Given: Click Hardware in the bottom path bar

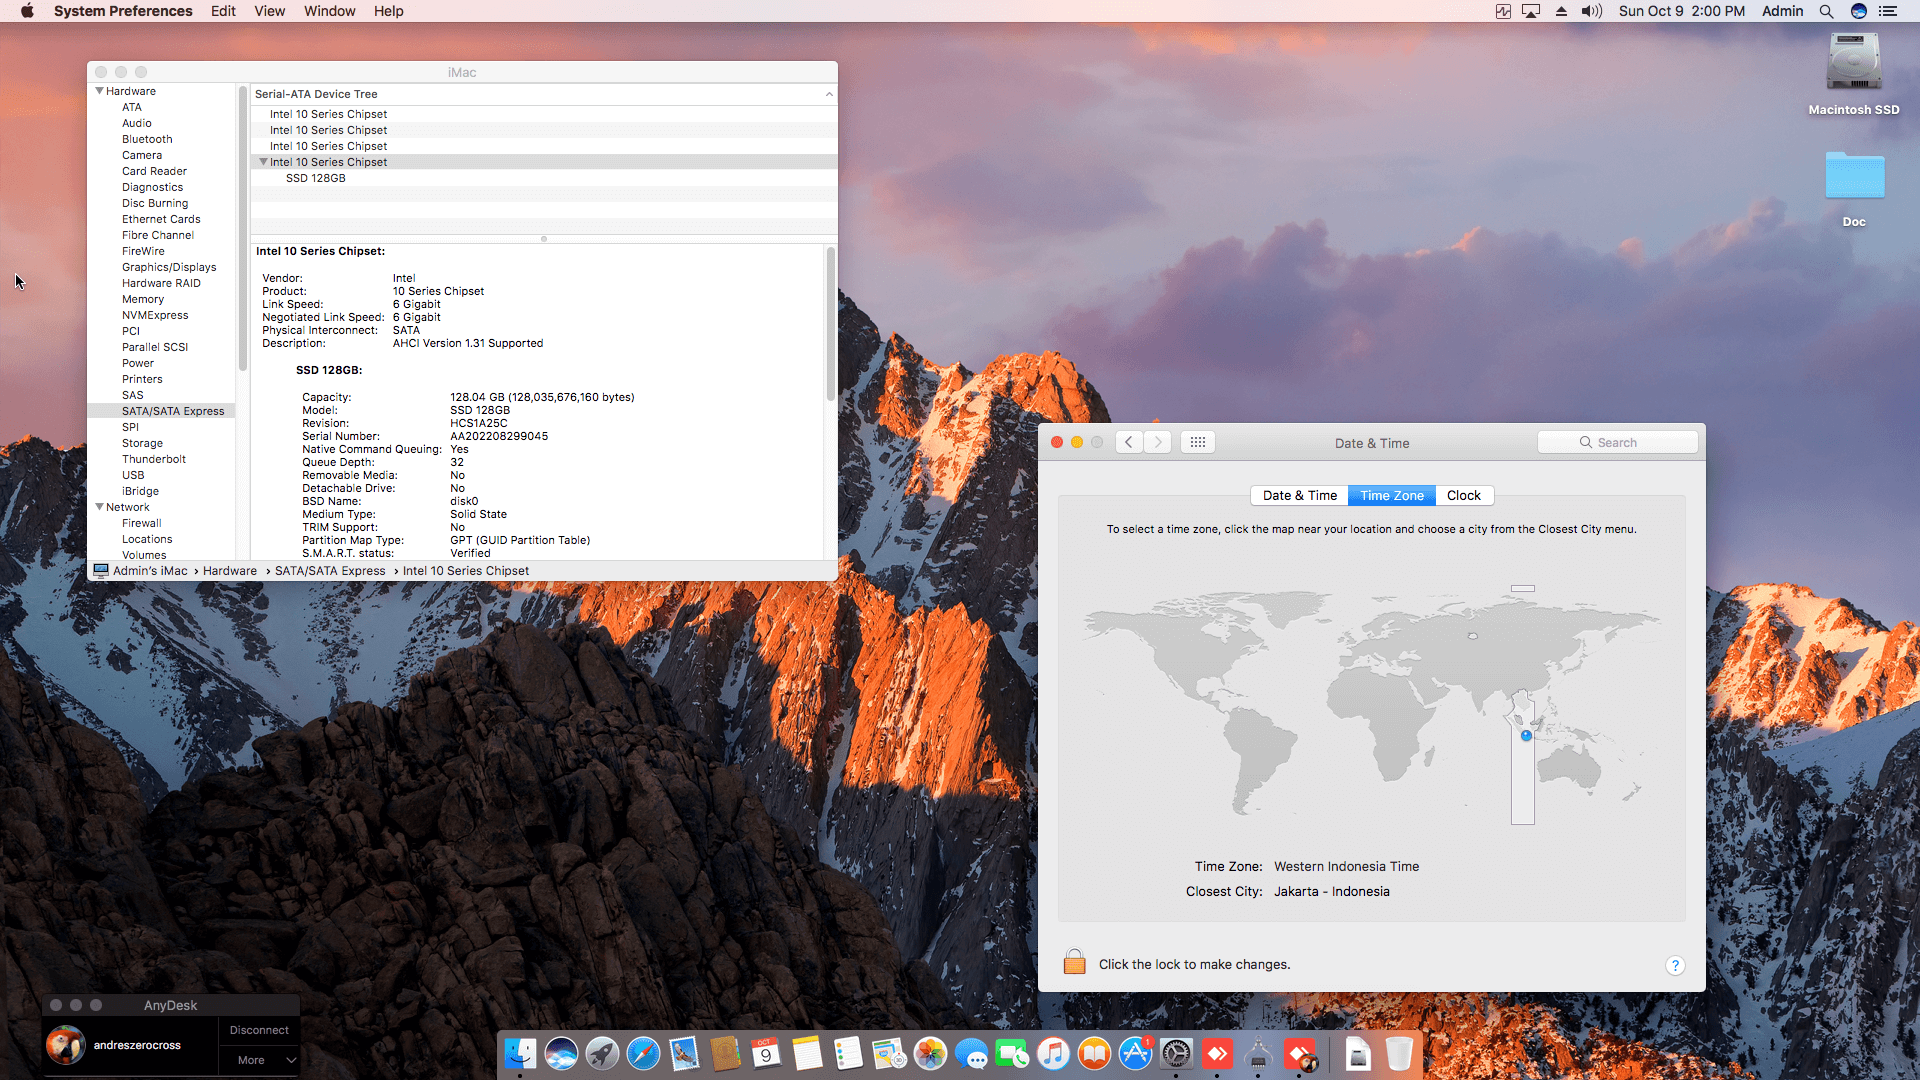Looking at the screenshot, I should (x=230, y=571).
